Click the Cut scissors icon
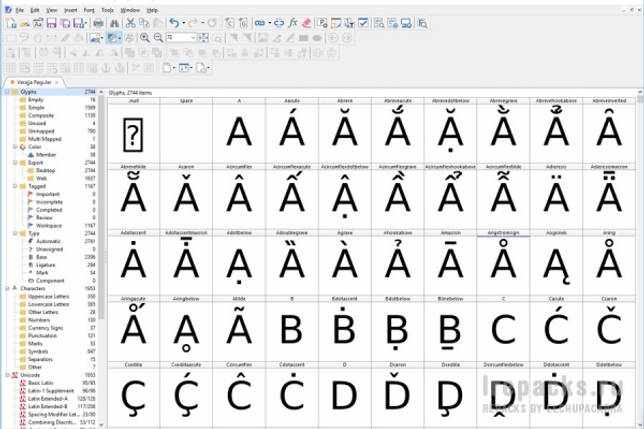644x429 pixels. (131, 23)
